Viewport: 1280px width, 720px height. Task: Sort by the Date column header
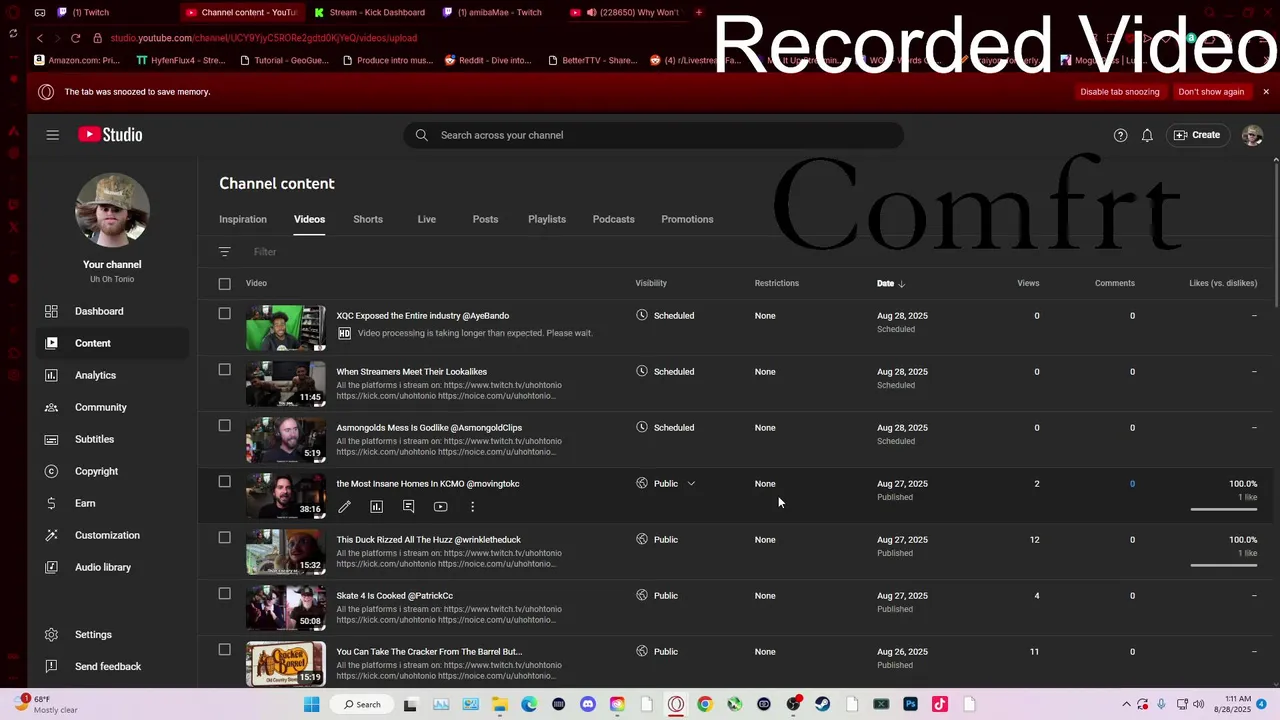(x=890, y=283)
